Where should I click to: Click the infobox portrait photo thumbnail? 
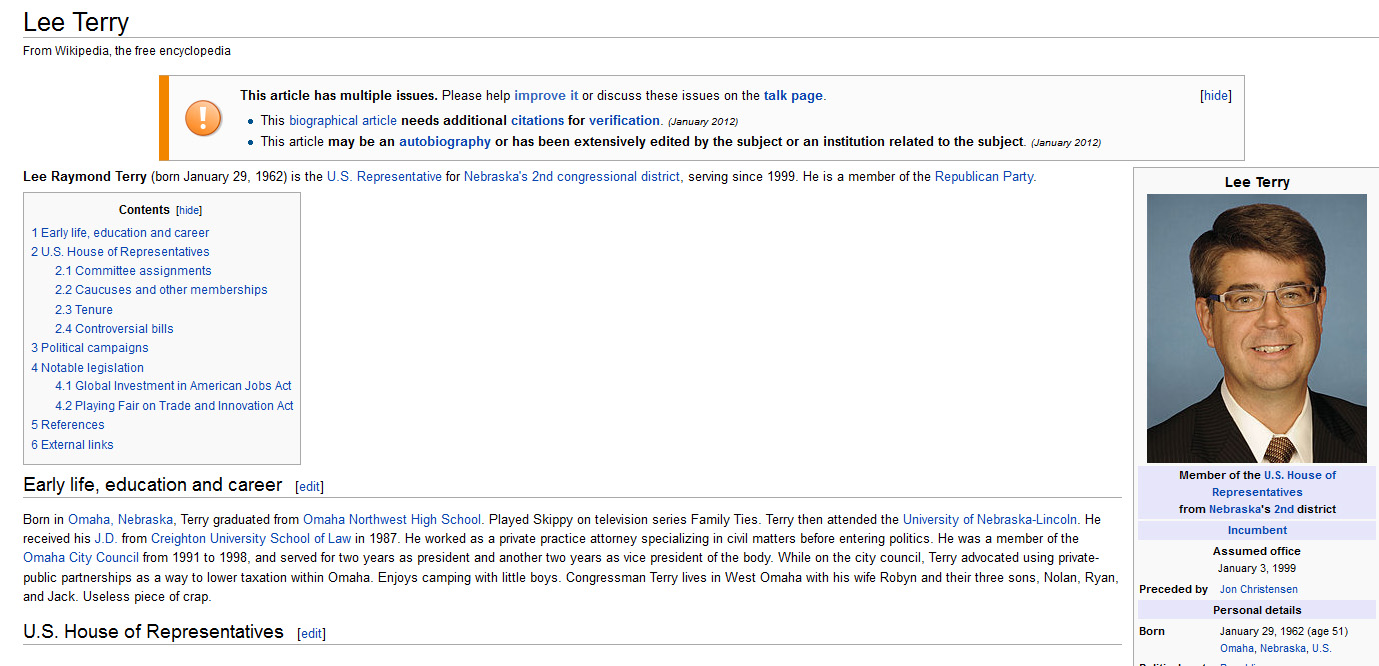point(1256,328)
